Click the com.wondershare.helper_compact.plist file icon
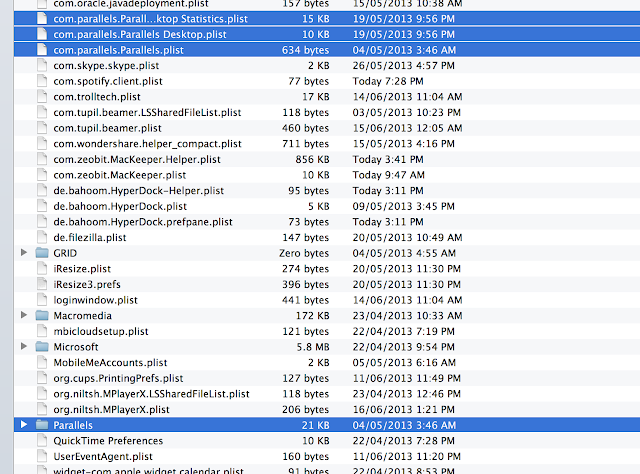This screenshot has height=474, width=640. tap(42, 143)
